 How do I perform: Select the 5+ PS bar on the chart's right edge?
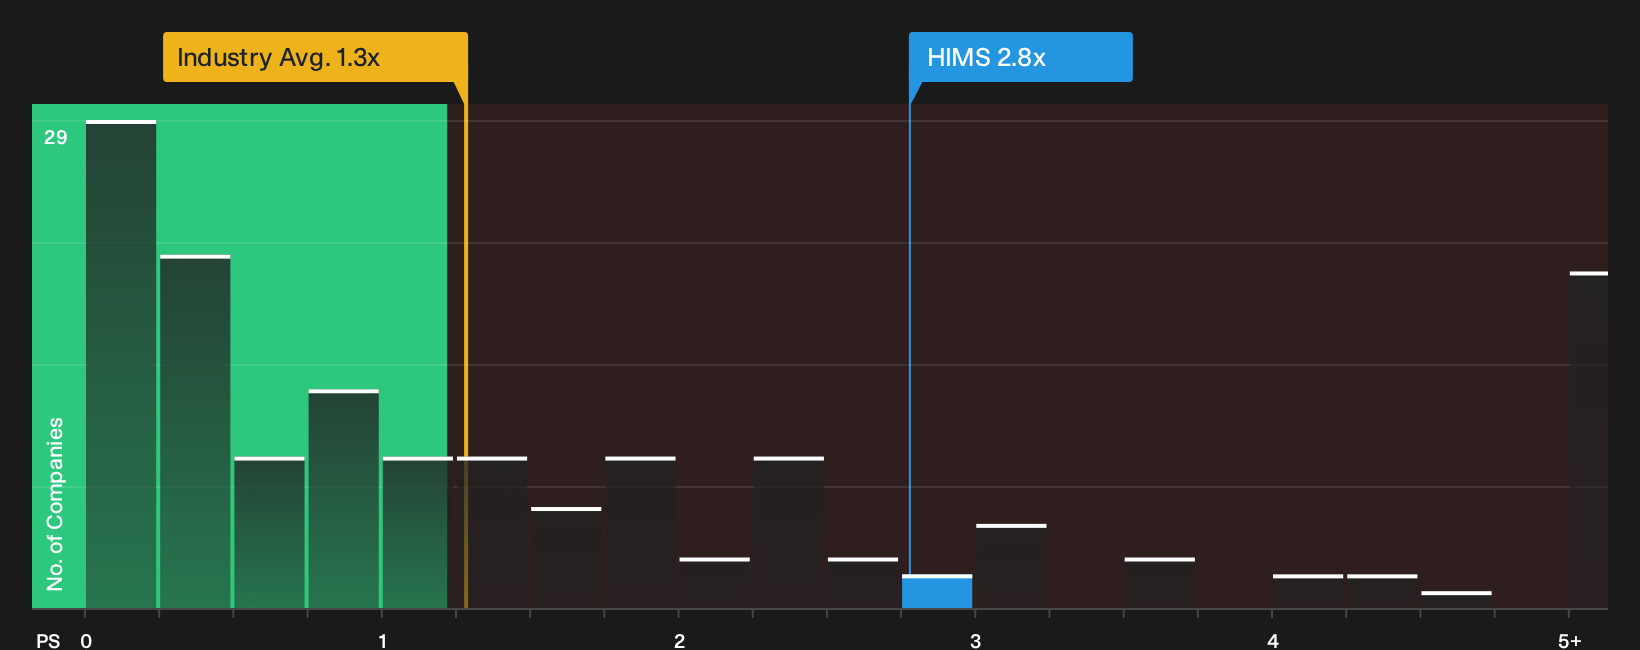pos(1588,440)
